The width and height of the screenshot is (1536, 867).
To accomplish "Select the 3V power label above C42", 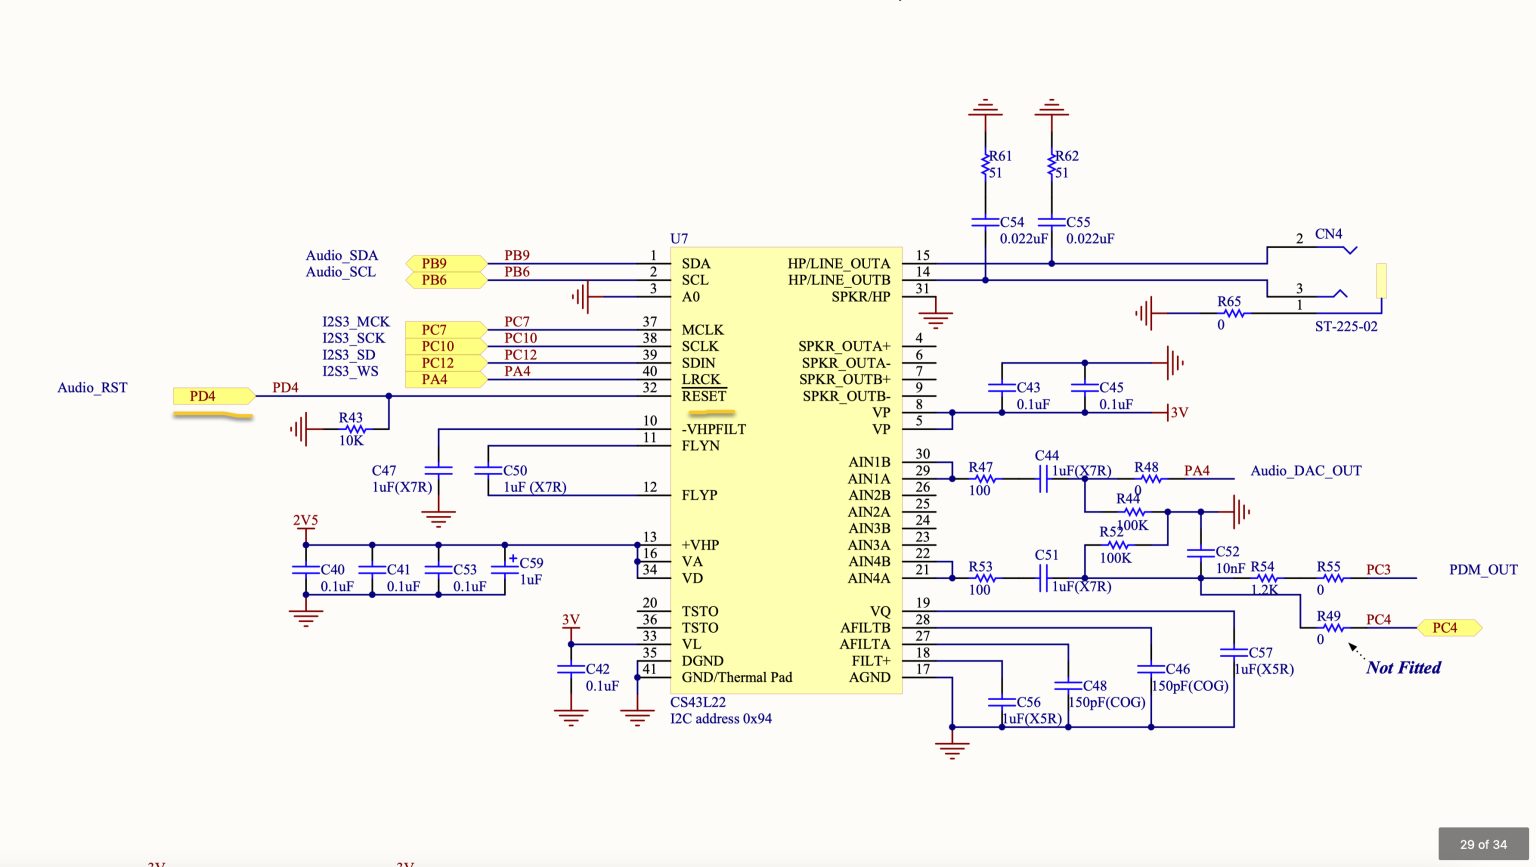I will 570,620.
